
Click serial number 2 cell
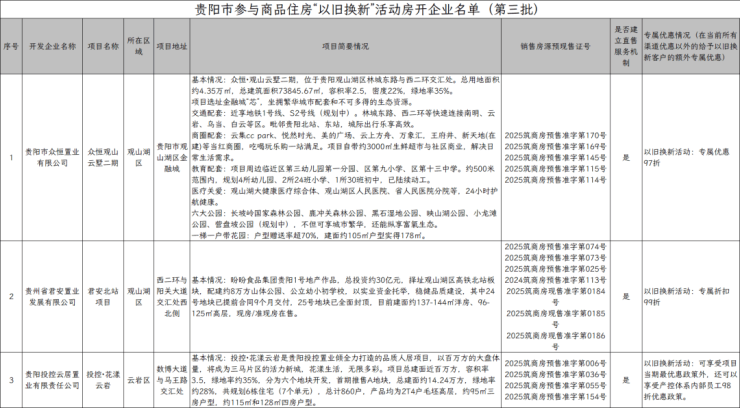[11, 297]
